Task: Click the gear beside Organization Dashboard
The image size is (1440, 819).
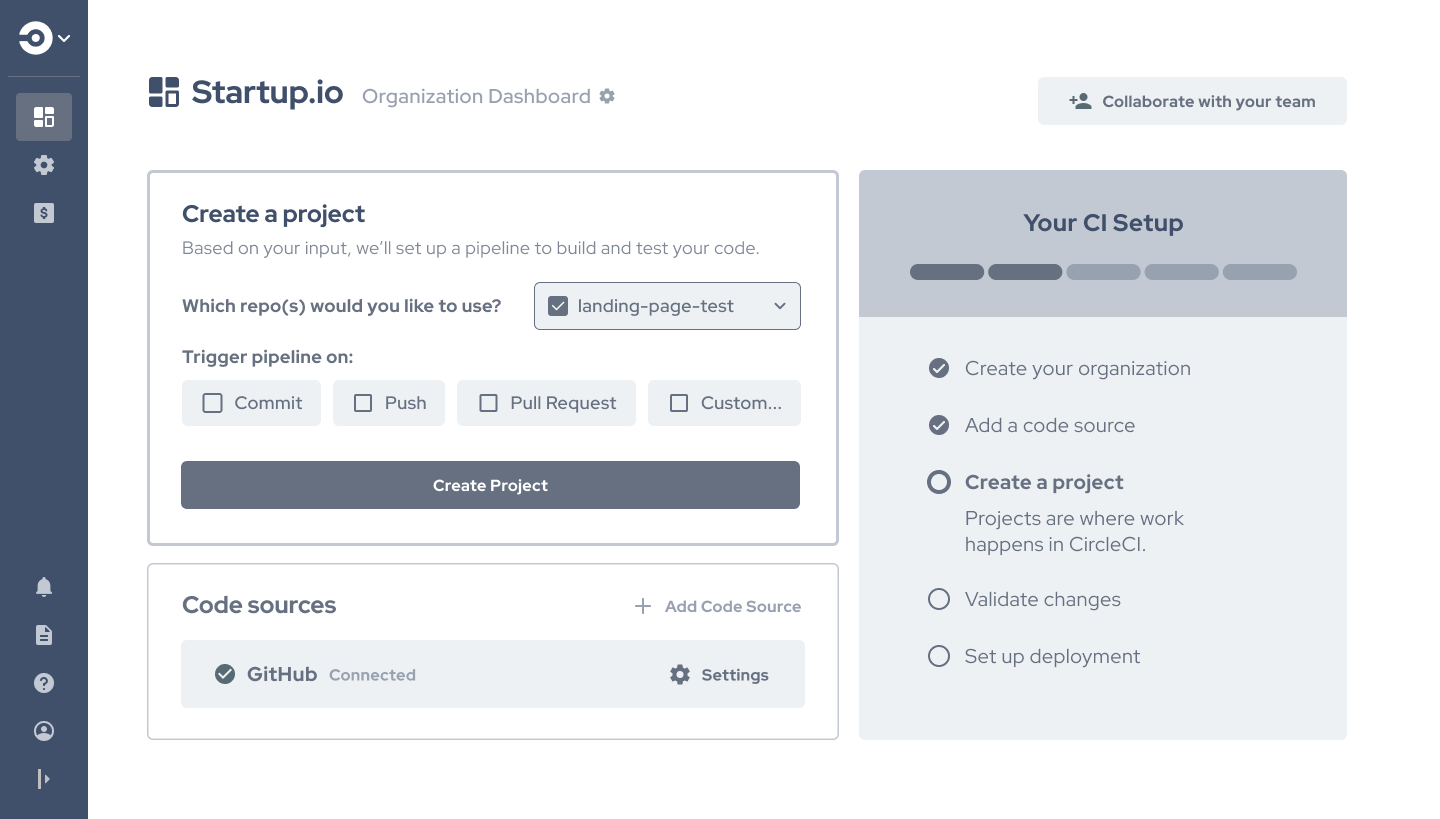Action: coord(607,96)
